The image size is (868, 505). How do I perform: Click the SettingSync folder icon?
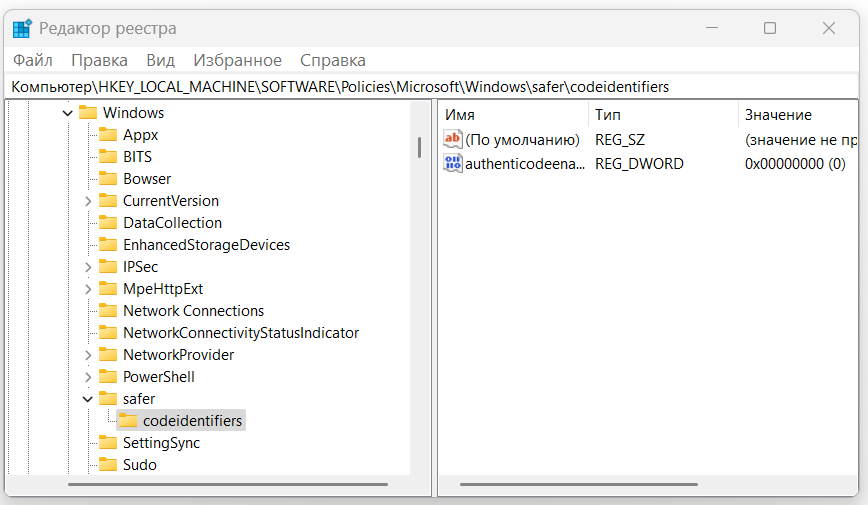pyautogui.click(x=108, y=442)
